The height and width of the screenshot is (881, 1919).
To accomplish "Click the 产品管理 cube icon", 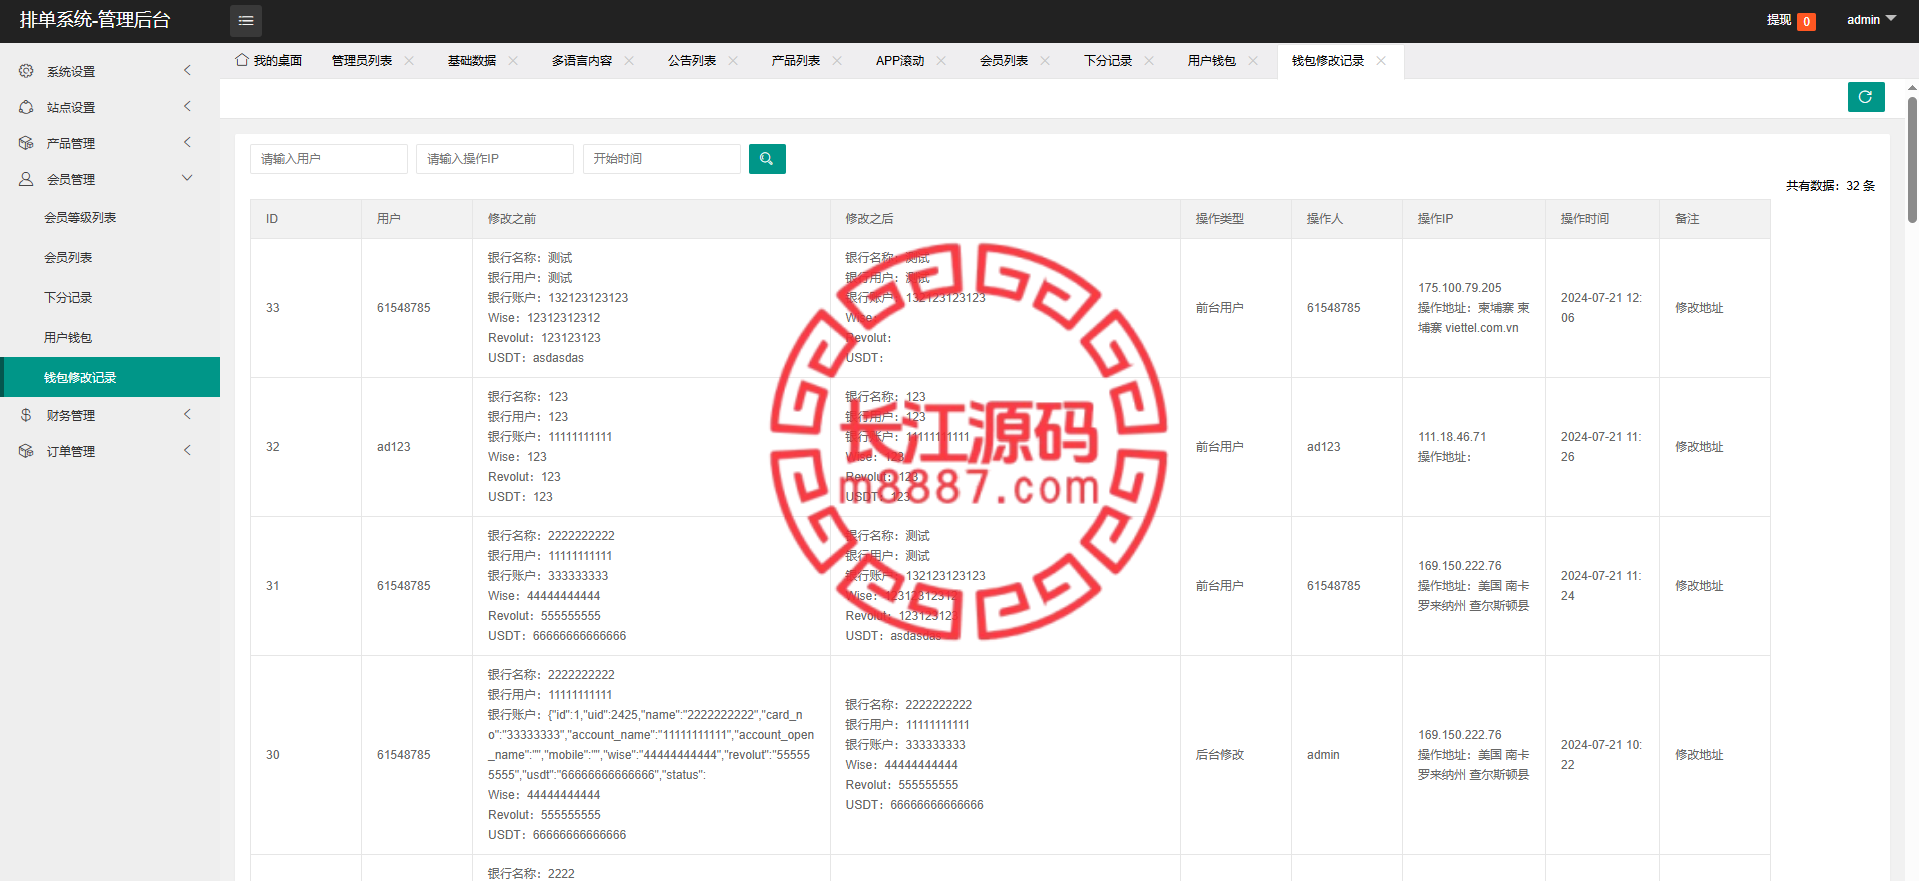I will [26, 143].
